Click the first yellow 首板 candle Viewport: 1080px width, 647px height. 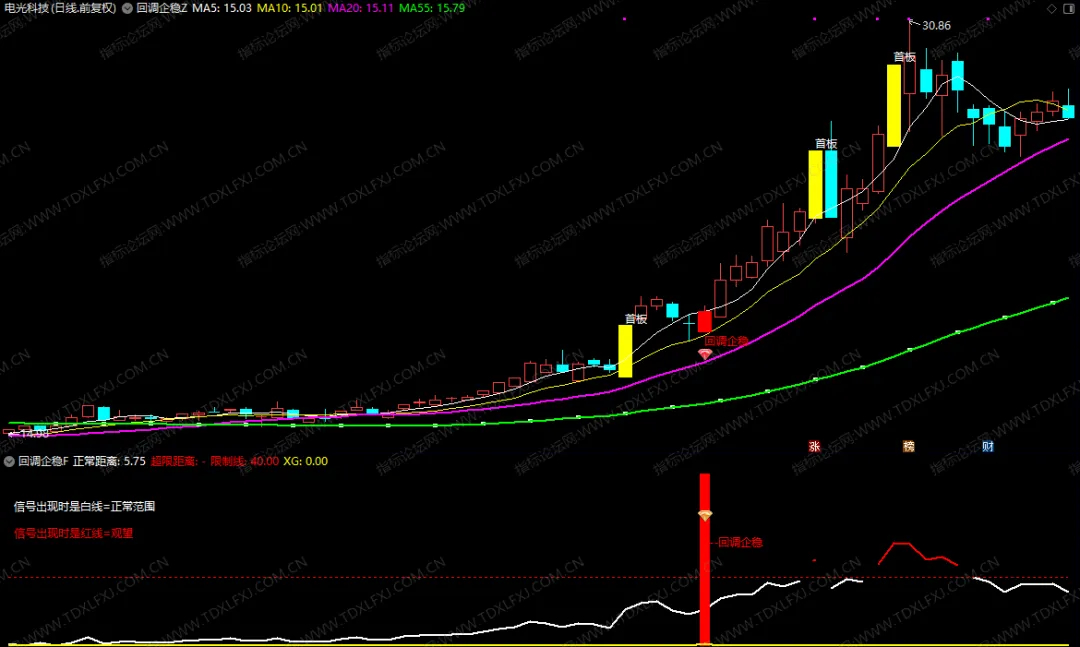(625, 351)
